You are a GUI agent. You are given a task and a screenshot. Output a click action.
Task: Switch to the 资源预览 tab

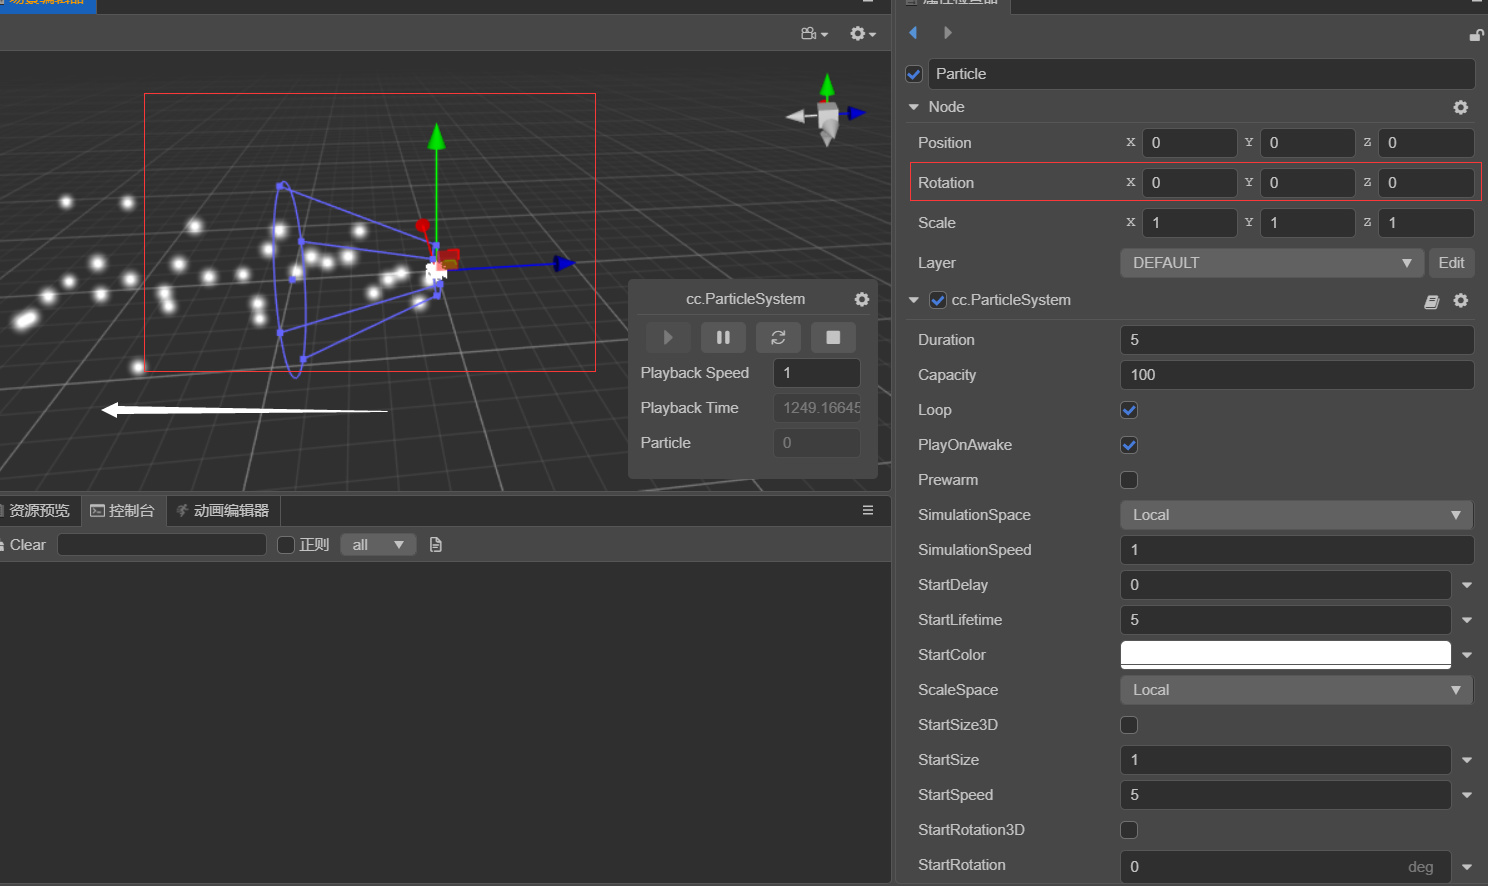tap(39, 511)
